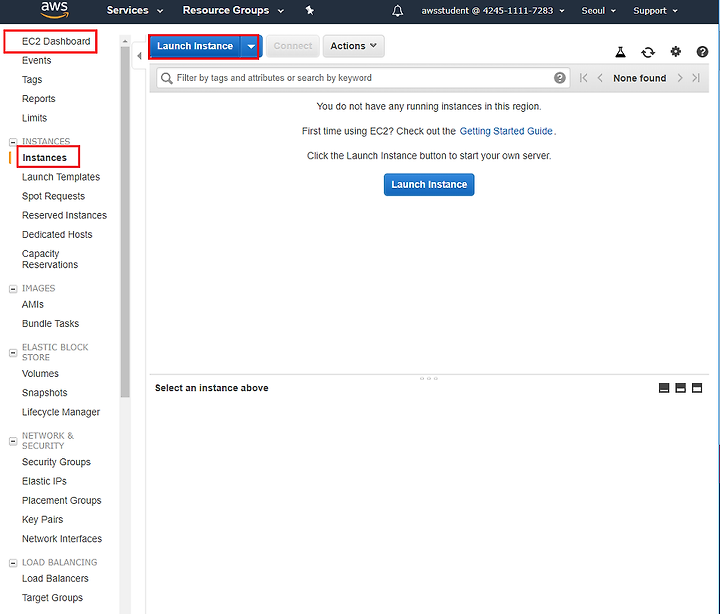This screenshot has height=614, width=720.
Task: Open Placement Groups
Action: (x=62, y=501)
